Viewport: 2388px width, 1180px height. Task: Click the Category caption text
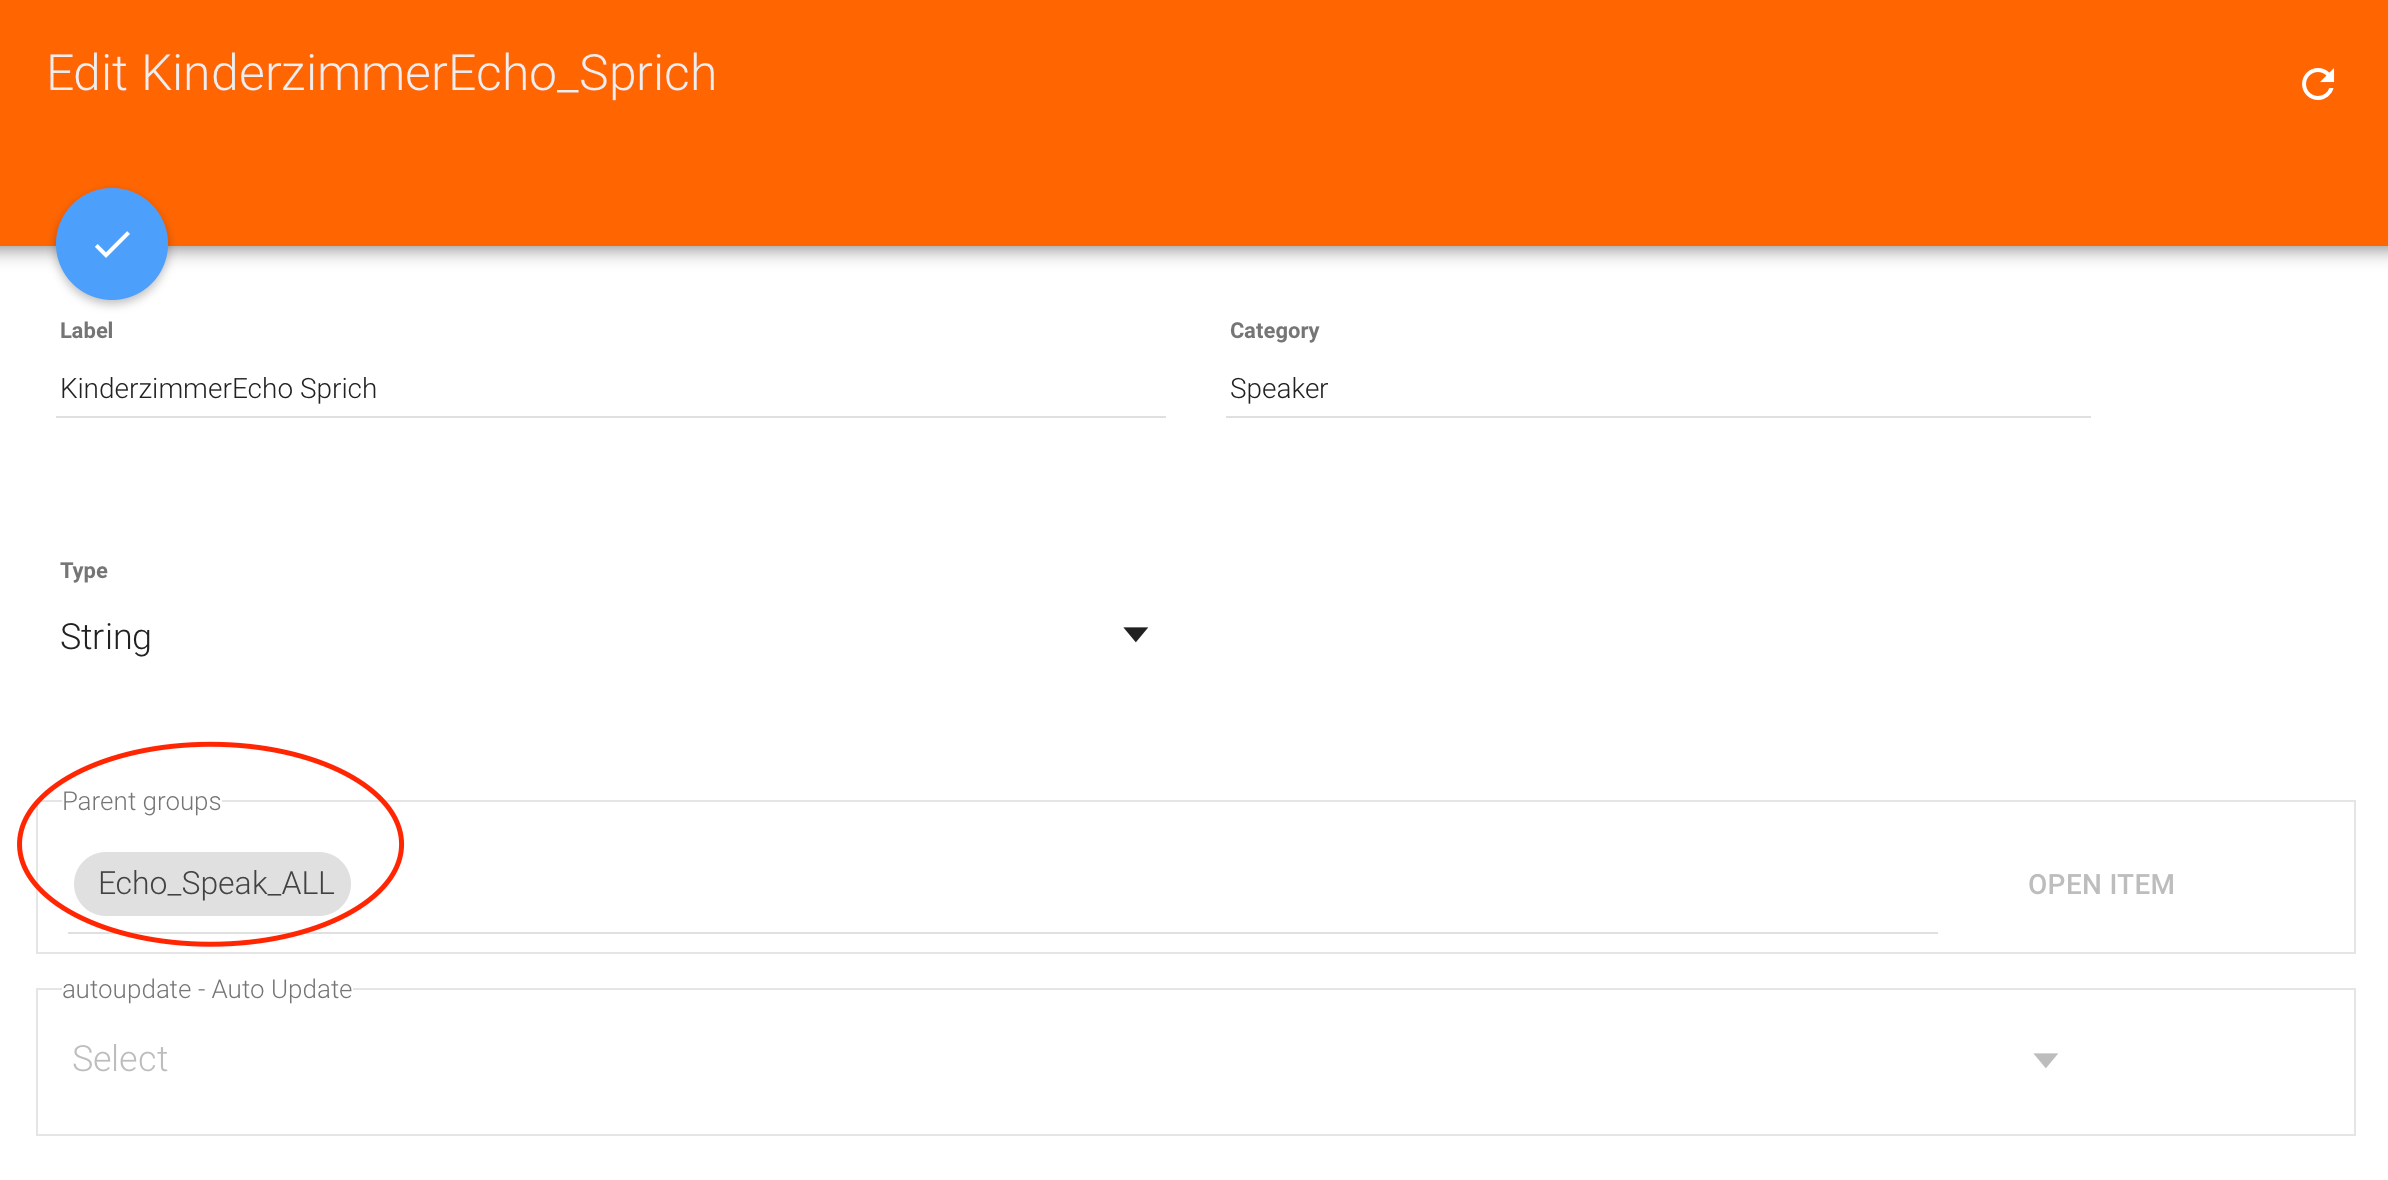click(1273, 331)
